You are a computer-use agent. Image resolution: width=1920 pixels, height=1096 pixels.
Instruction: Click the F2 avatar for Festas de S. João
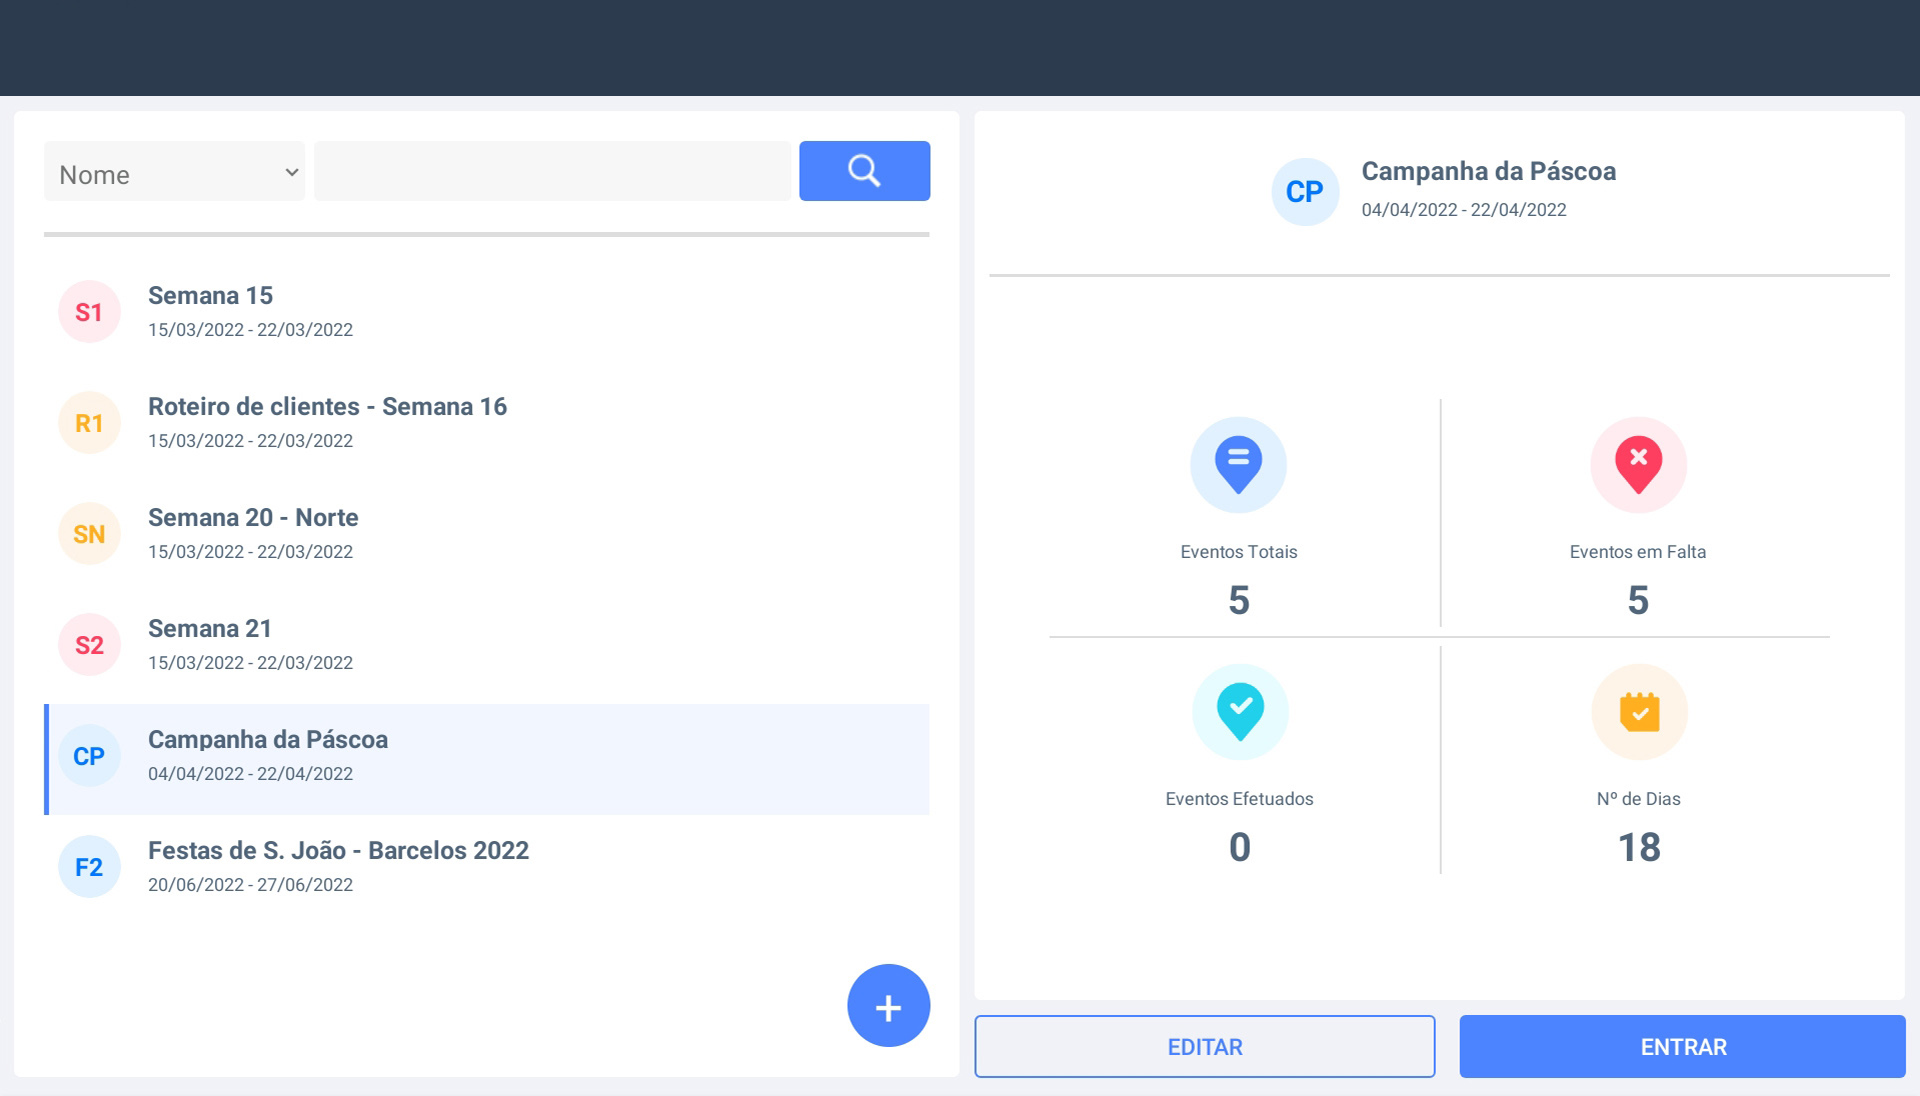pos(89,867)
